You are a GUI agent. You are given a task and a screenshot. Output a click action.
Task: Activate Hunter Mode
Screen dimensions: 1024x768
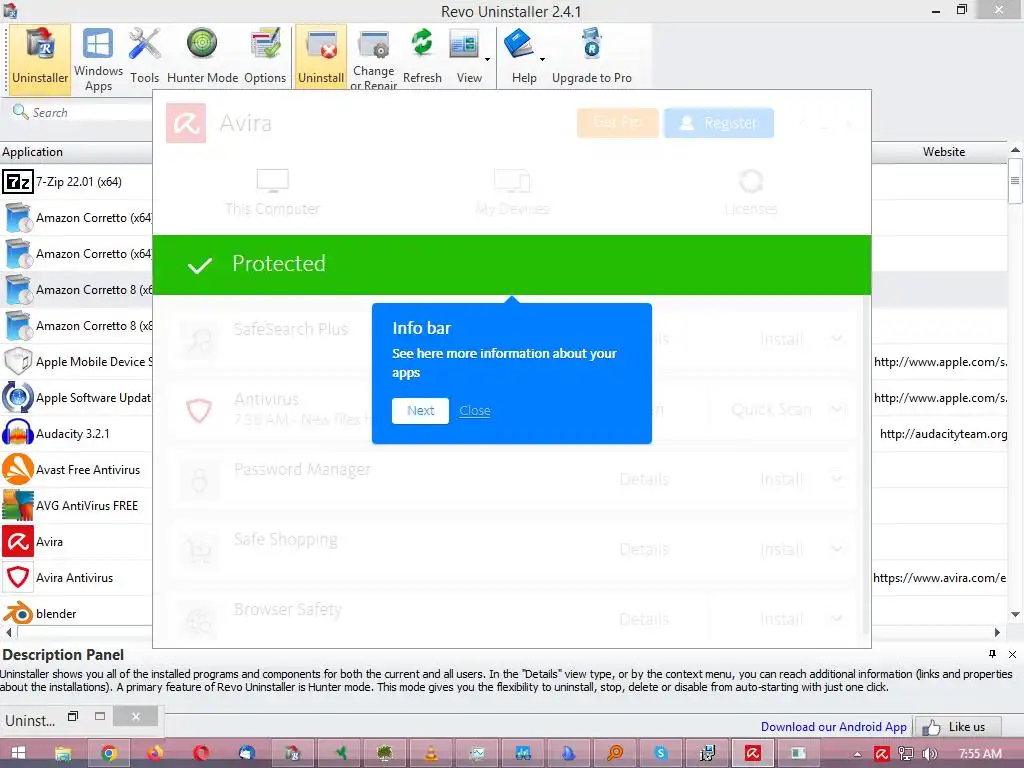(x=202, y=57)
